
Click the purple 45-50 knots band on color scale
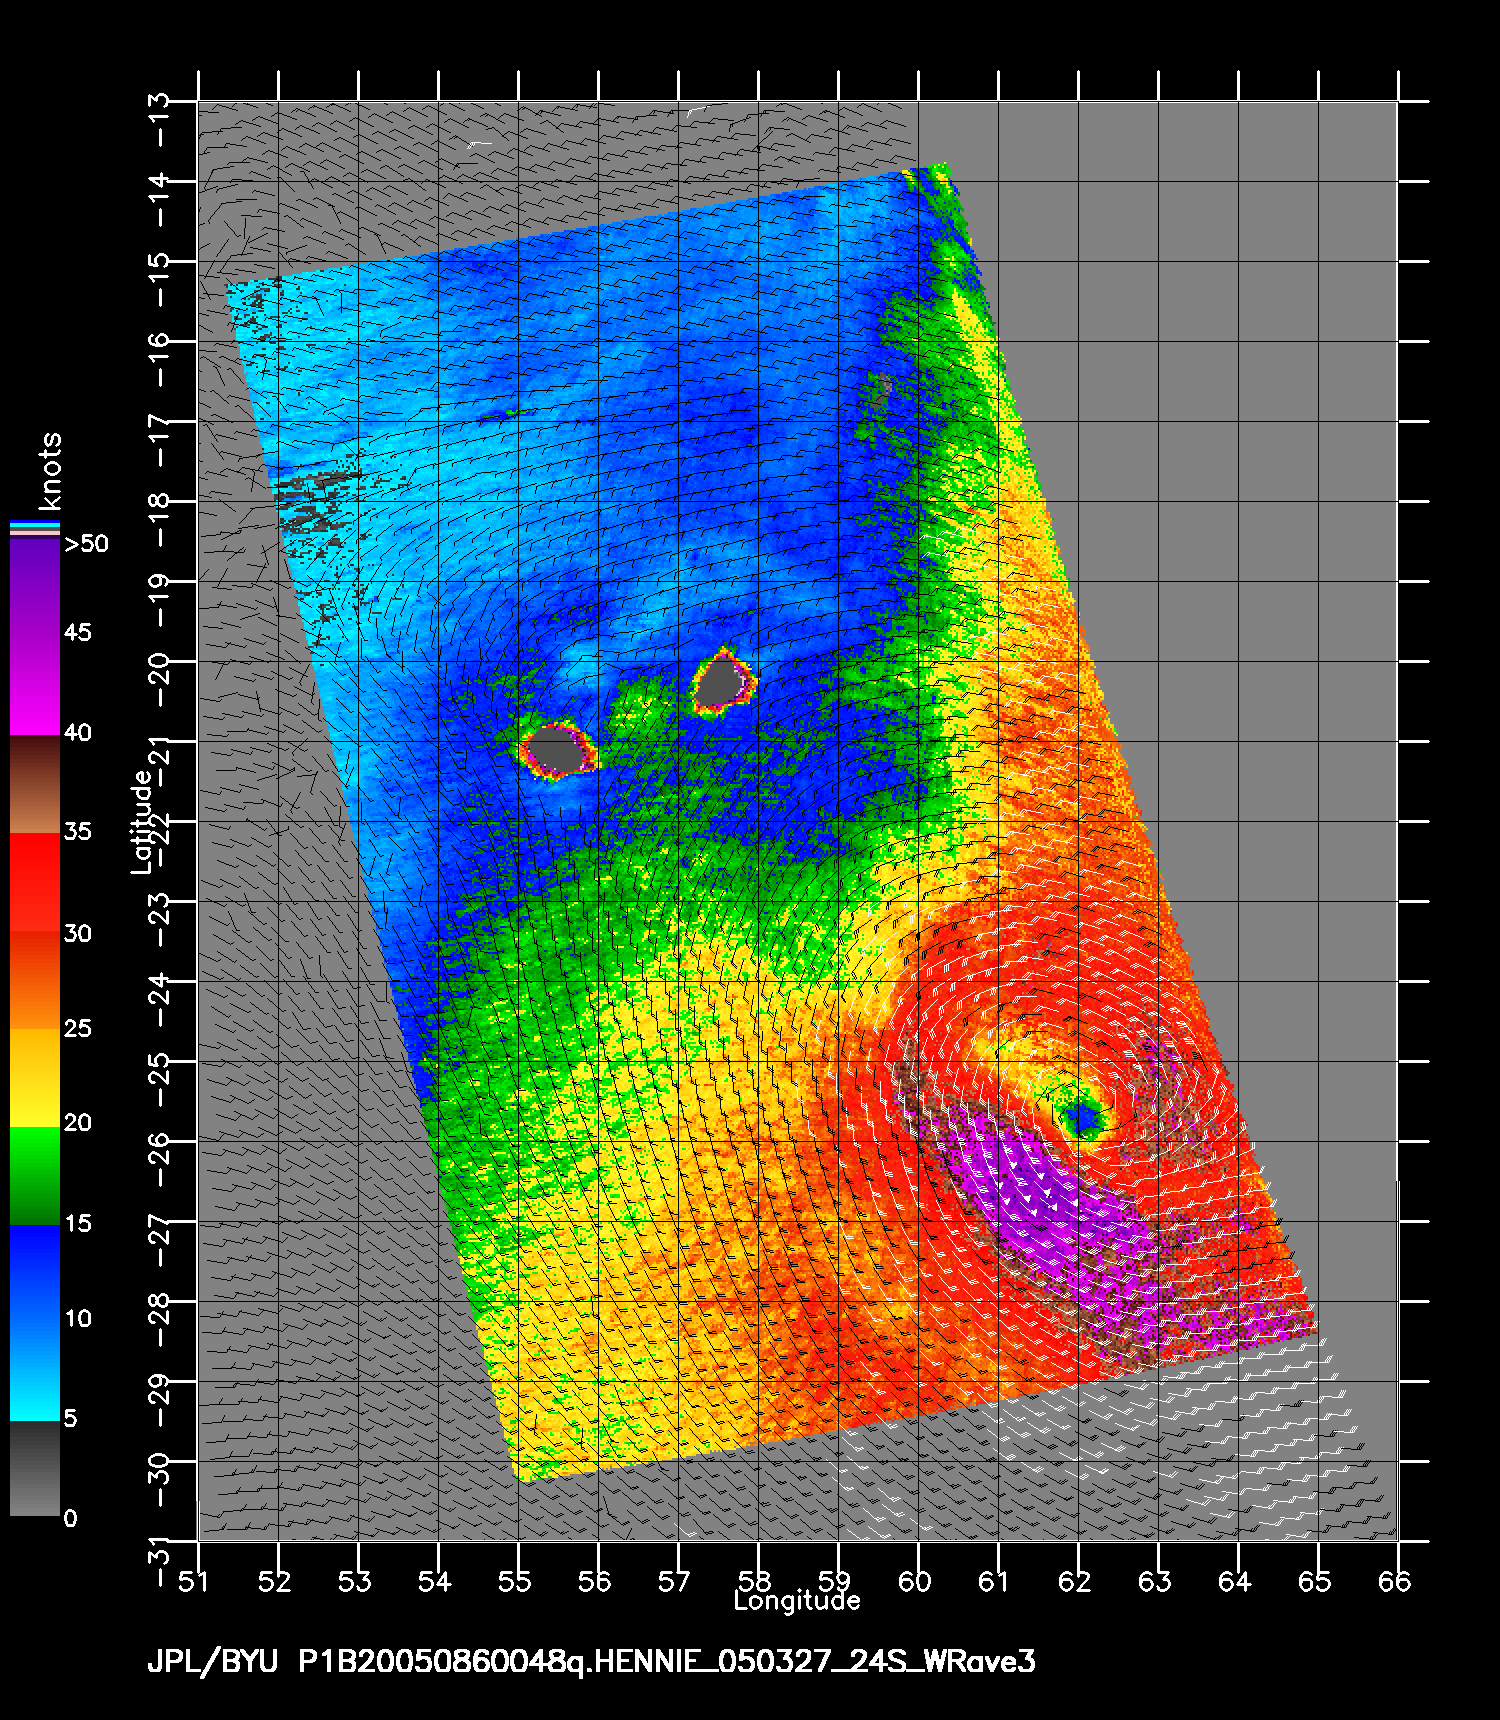click(35, 587)
